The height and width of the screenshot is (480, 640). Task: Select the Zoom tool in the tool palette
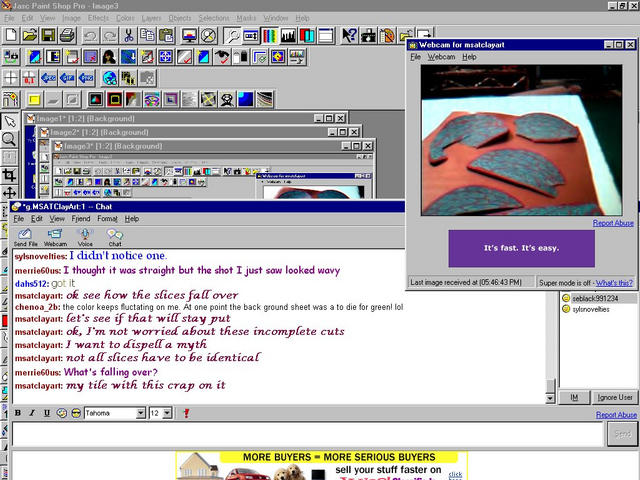click(9, 139)
